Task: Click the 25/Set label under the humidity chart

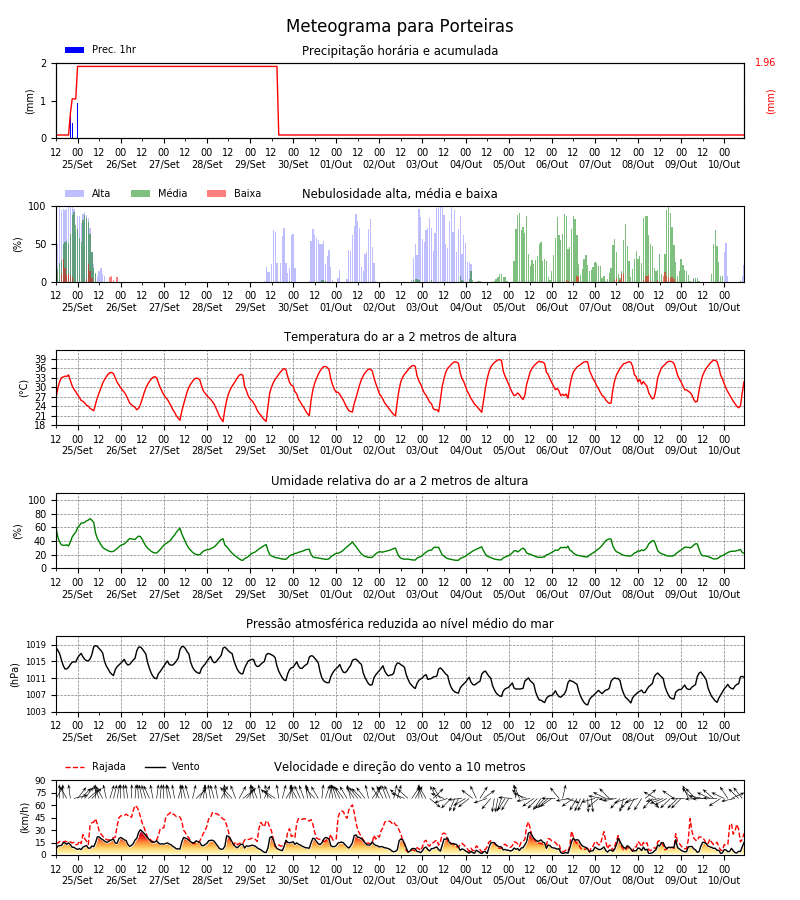Action: 77,594
